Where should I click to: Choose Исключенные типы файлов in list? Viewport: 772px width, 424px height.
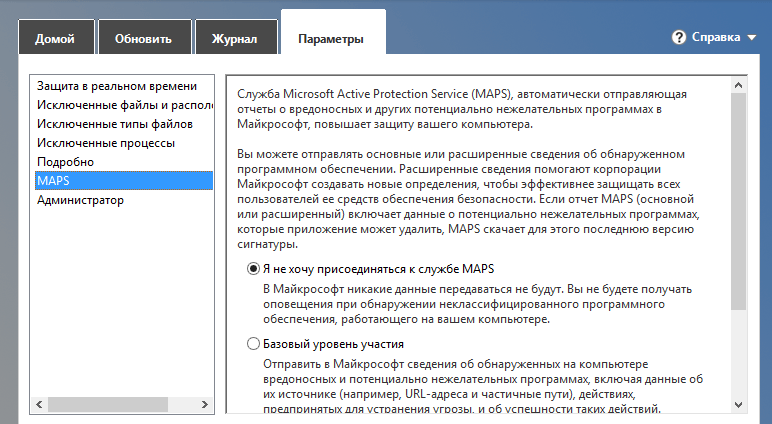click(115, 124)
